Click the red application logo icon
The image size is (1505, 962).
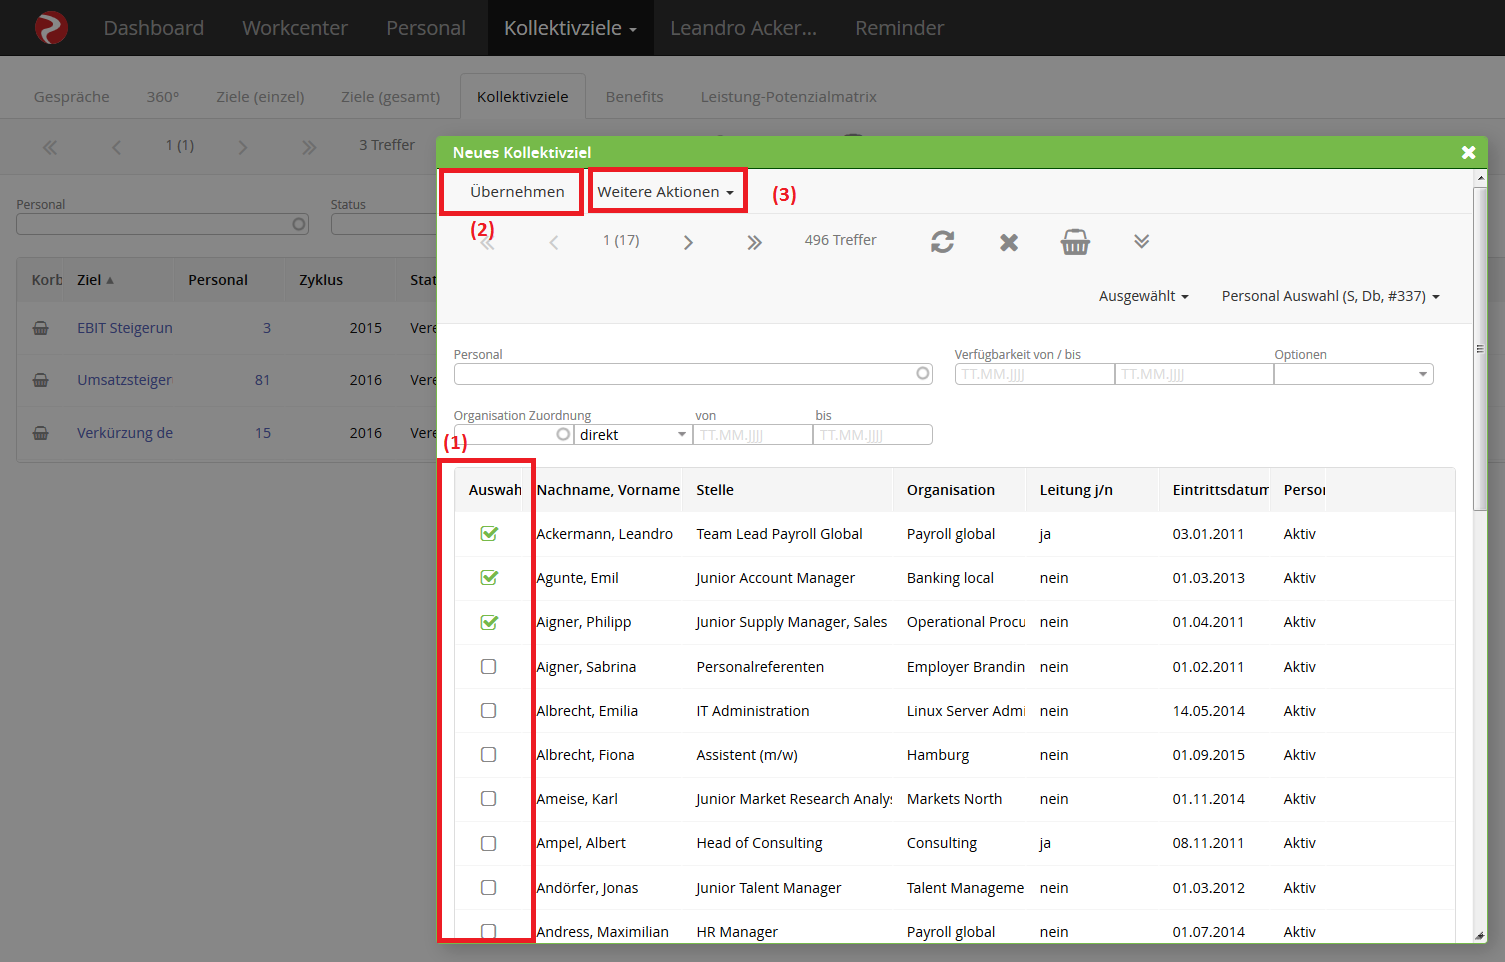coord(51,27)
